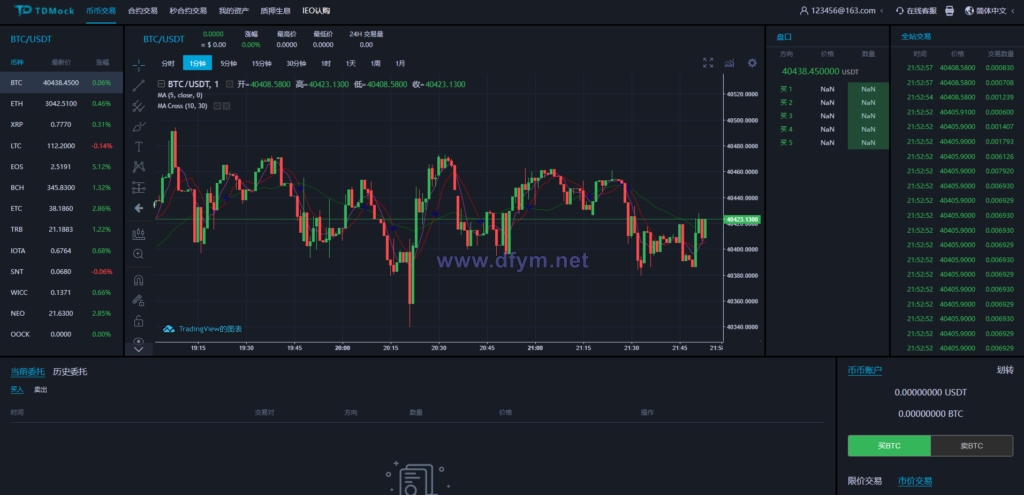Select the 30分钟 interval
The image size is (1024, 495).
[296, 63]
